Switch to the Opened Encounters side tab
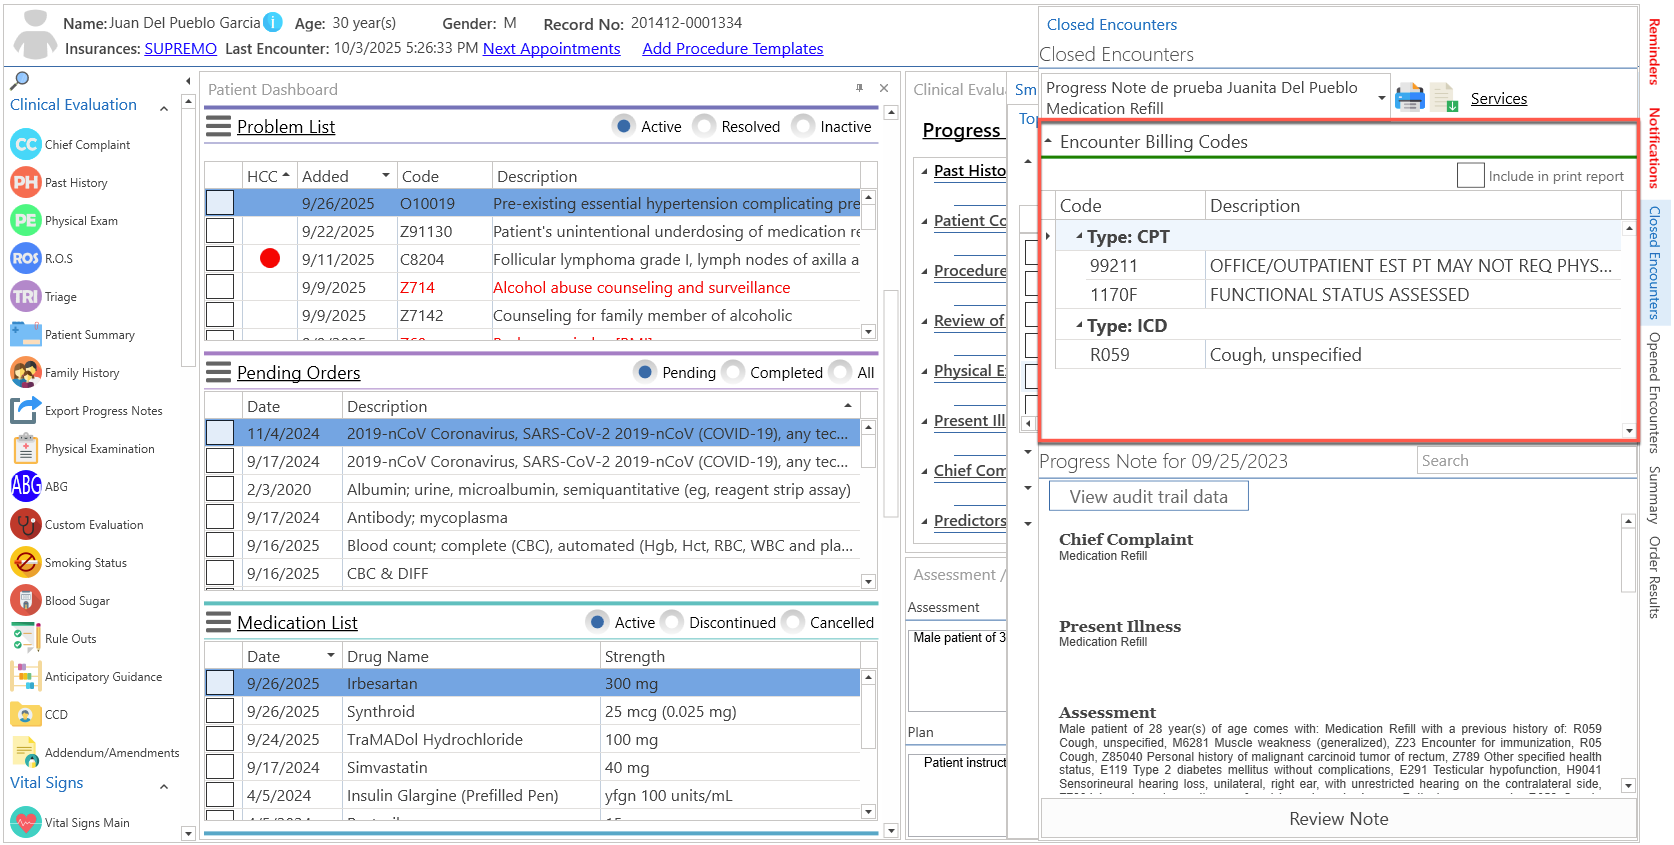The image size is (1674, 845). pos(1654,392)
